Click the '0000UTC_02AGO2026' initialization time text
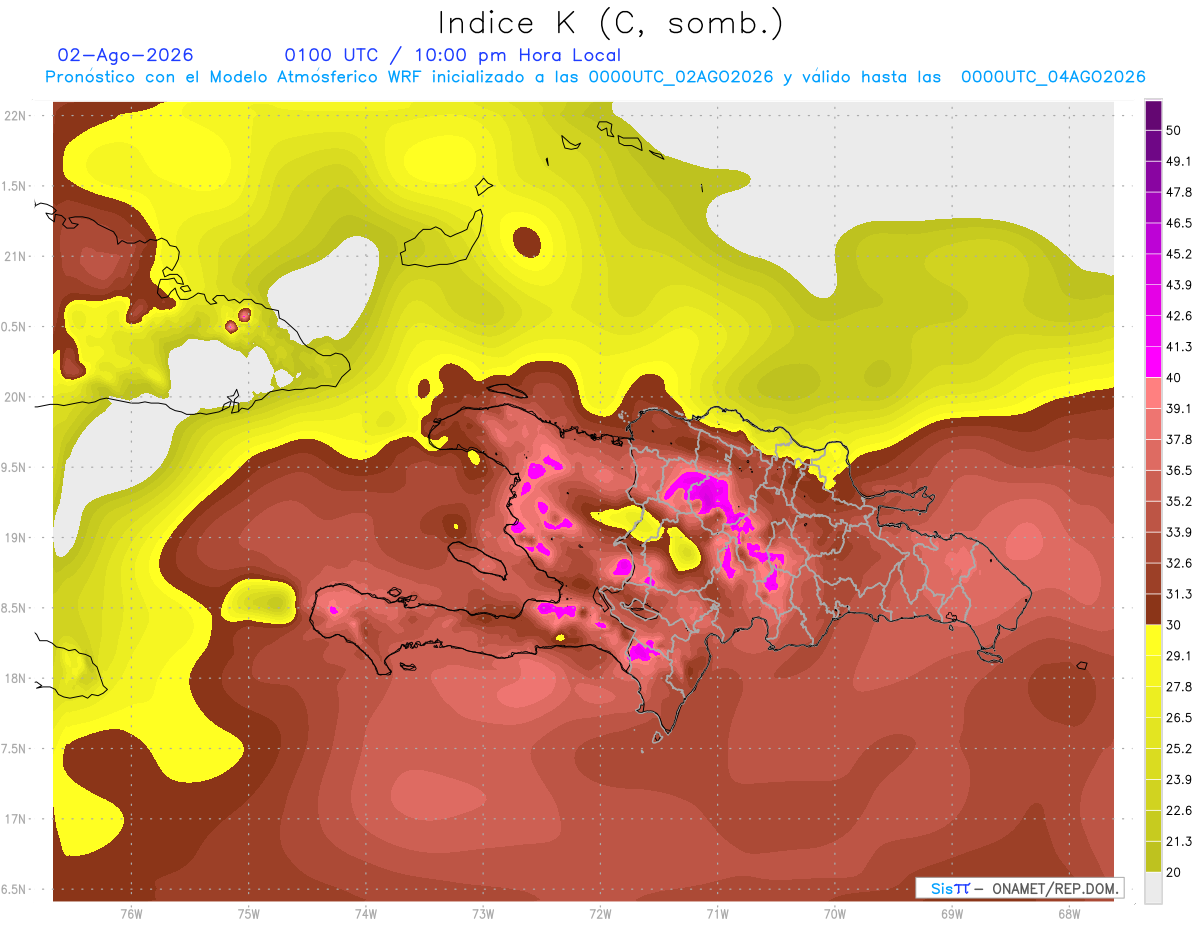This screenshot has height=927, width=1200. 681,77
